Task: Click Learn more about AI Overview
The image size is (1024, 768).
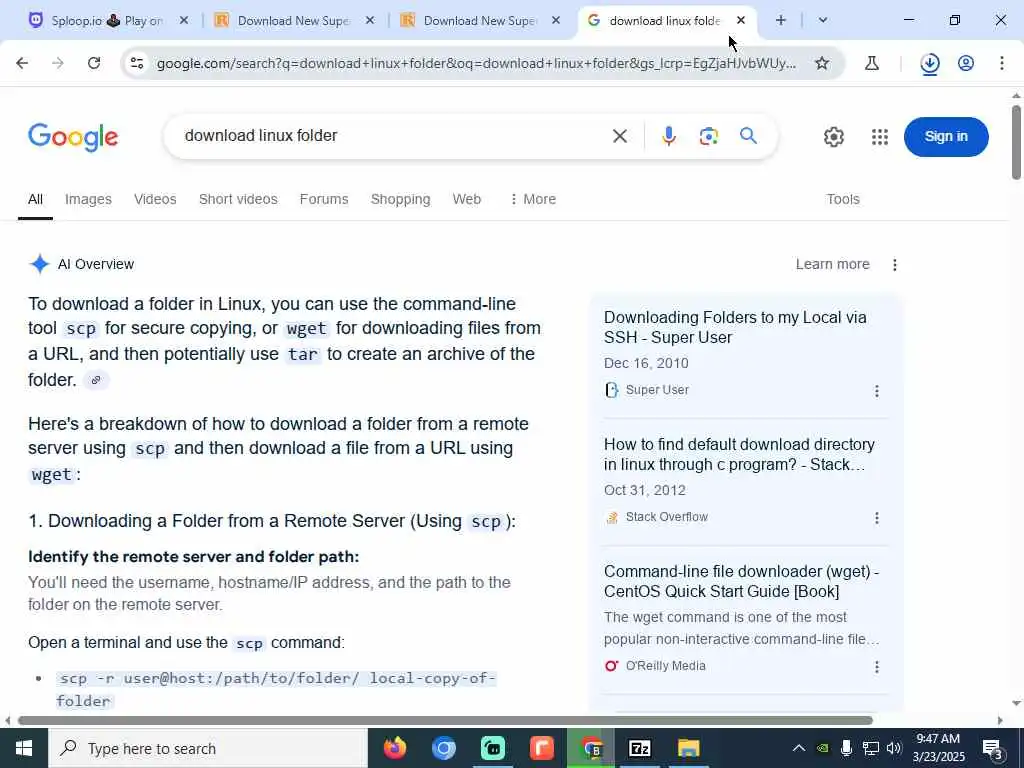Action: 832,264
